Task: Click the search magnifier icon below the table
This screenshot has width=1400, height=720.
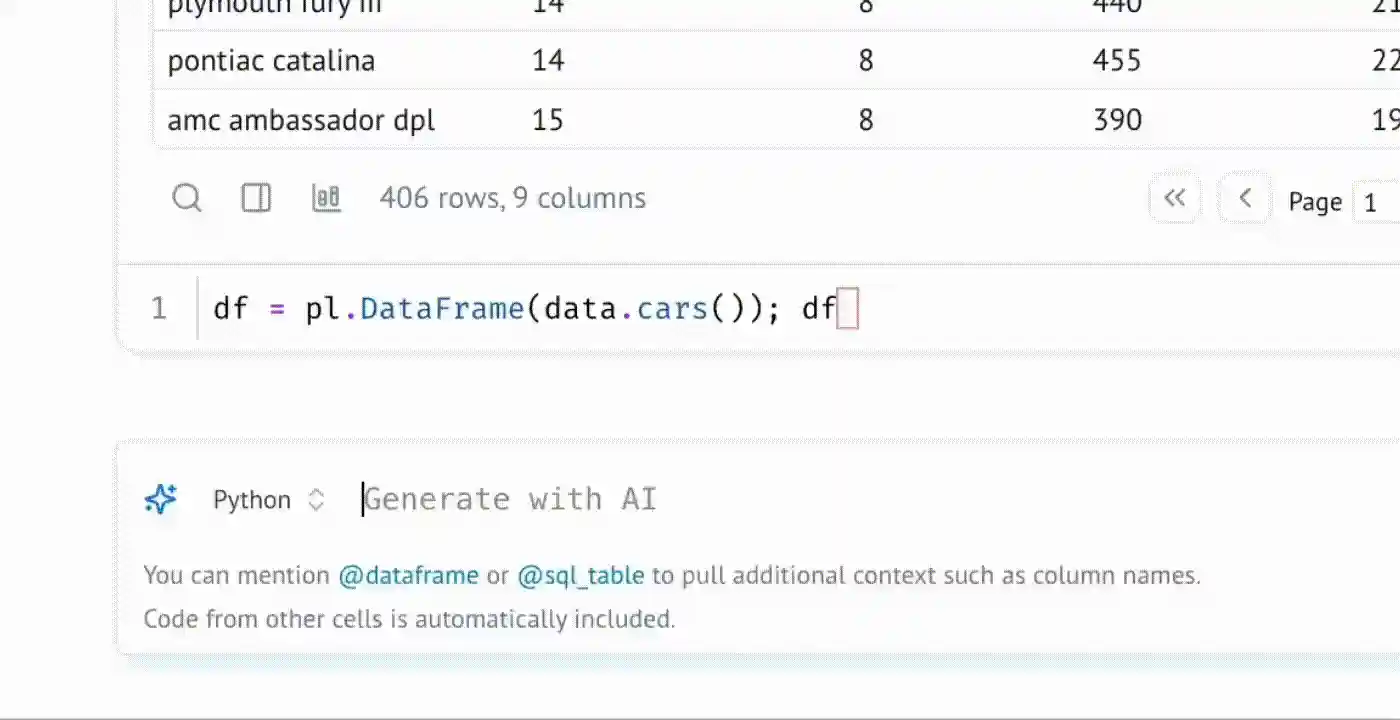Action: coord(187,198)
